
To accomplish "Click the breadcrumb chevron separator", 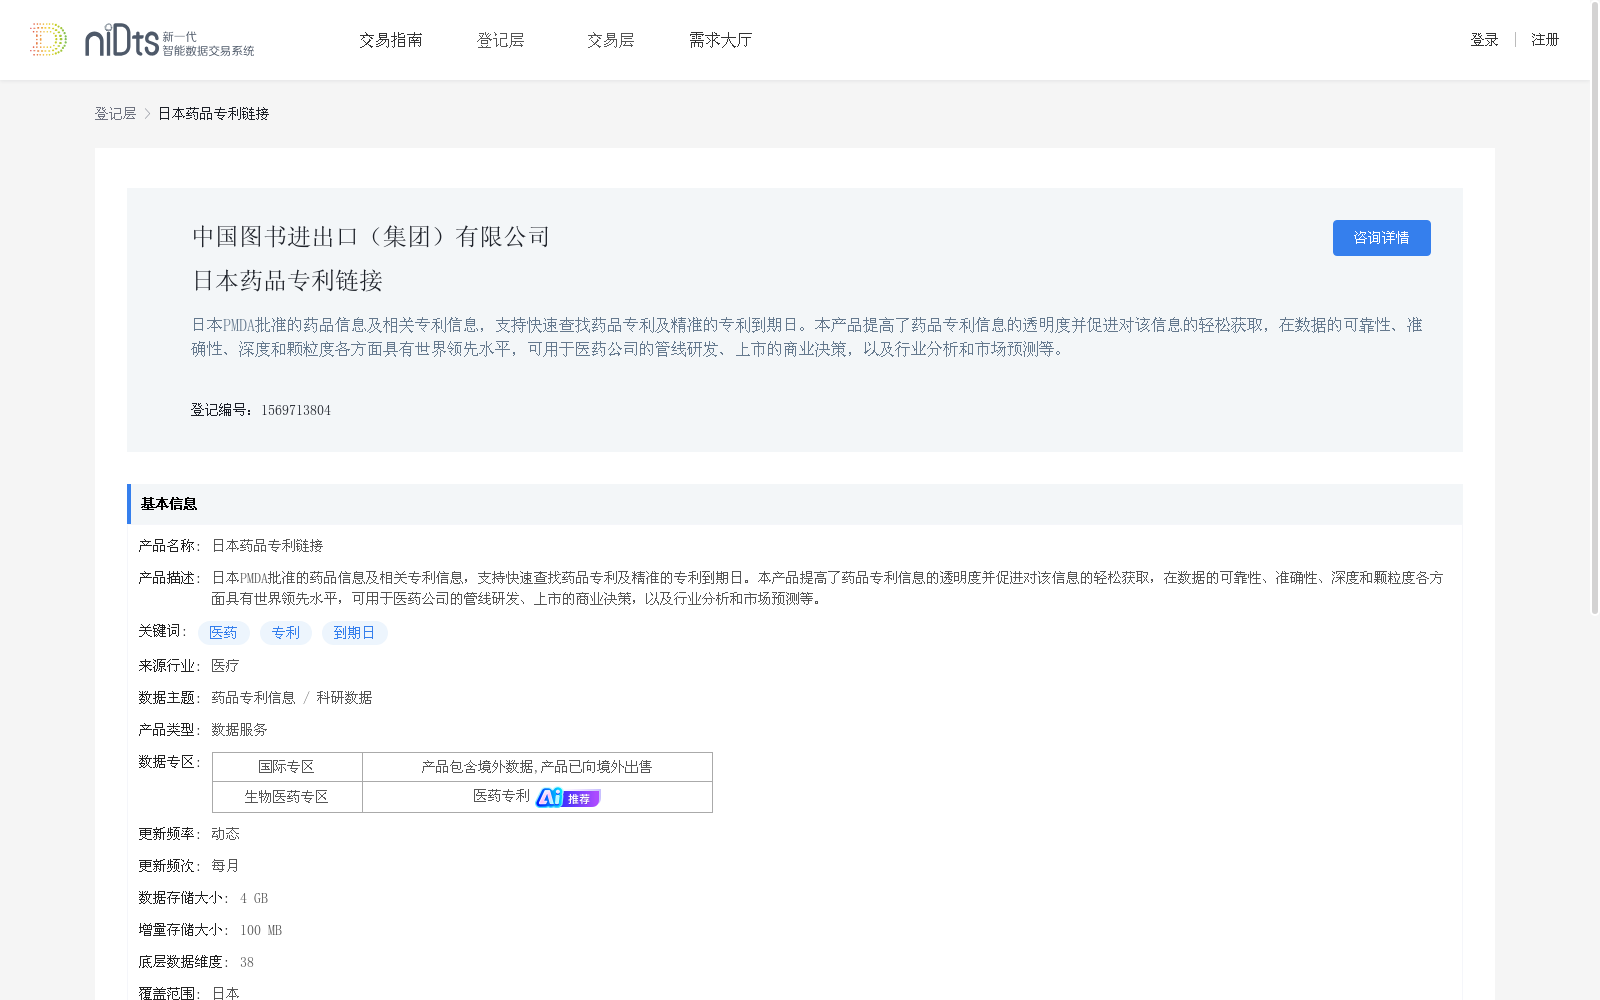I will coord(147,114).
